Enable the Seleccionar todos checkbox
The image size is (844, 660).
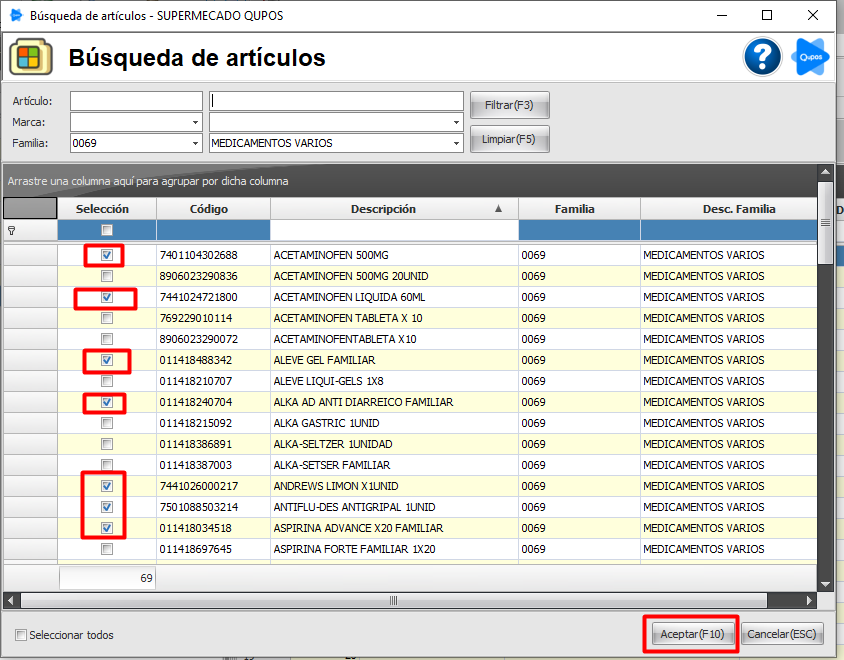click(x=21, y=634)
